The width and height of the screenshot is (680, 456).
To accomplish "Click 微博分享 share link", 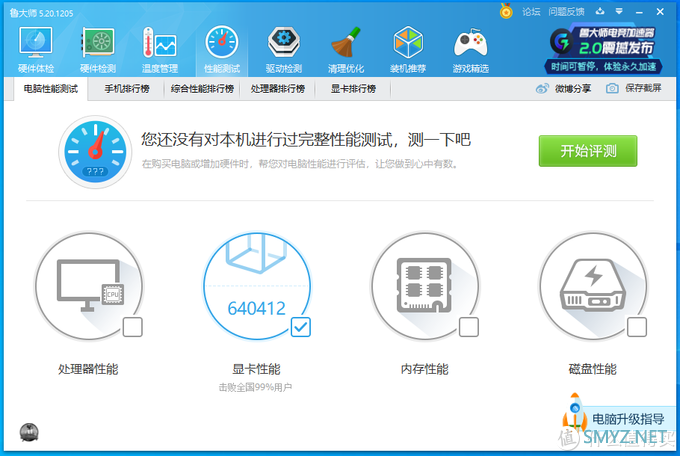I will [573, 89].
